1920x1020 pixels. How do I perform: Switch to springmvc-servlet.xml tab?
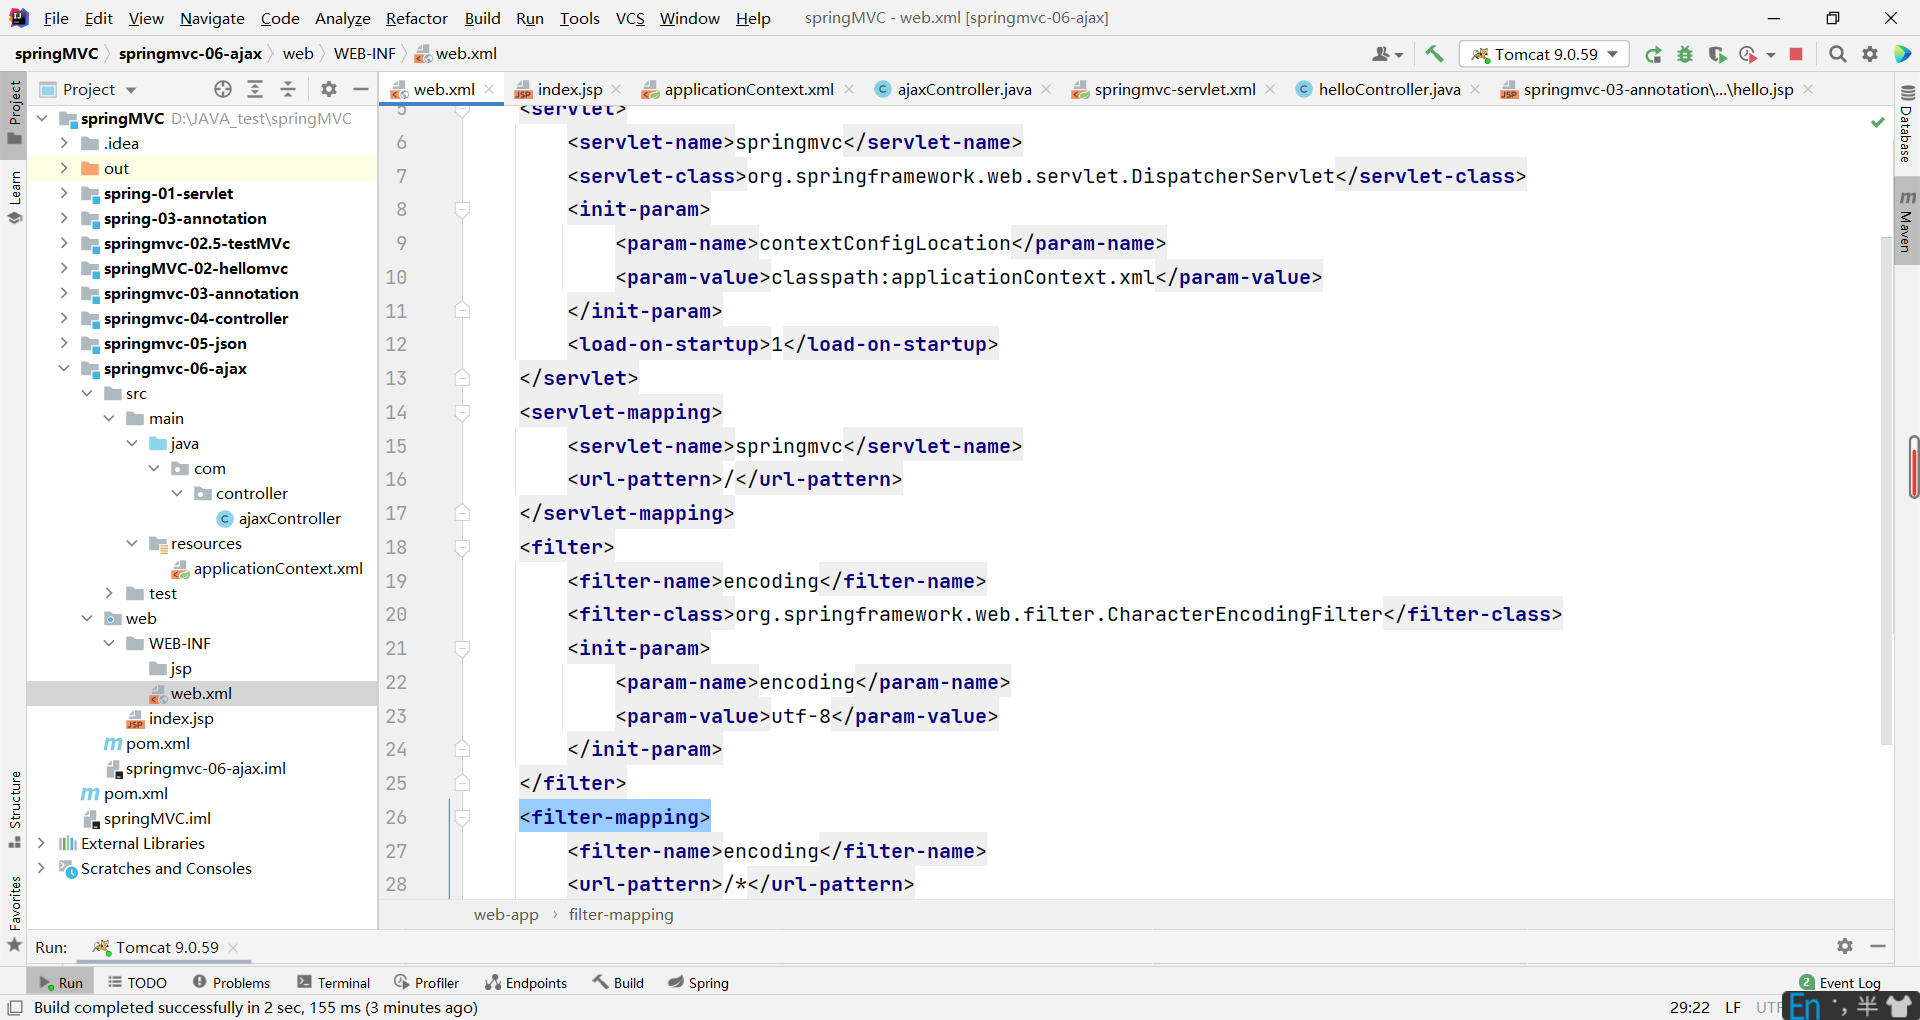tap(1174, 89)
